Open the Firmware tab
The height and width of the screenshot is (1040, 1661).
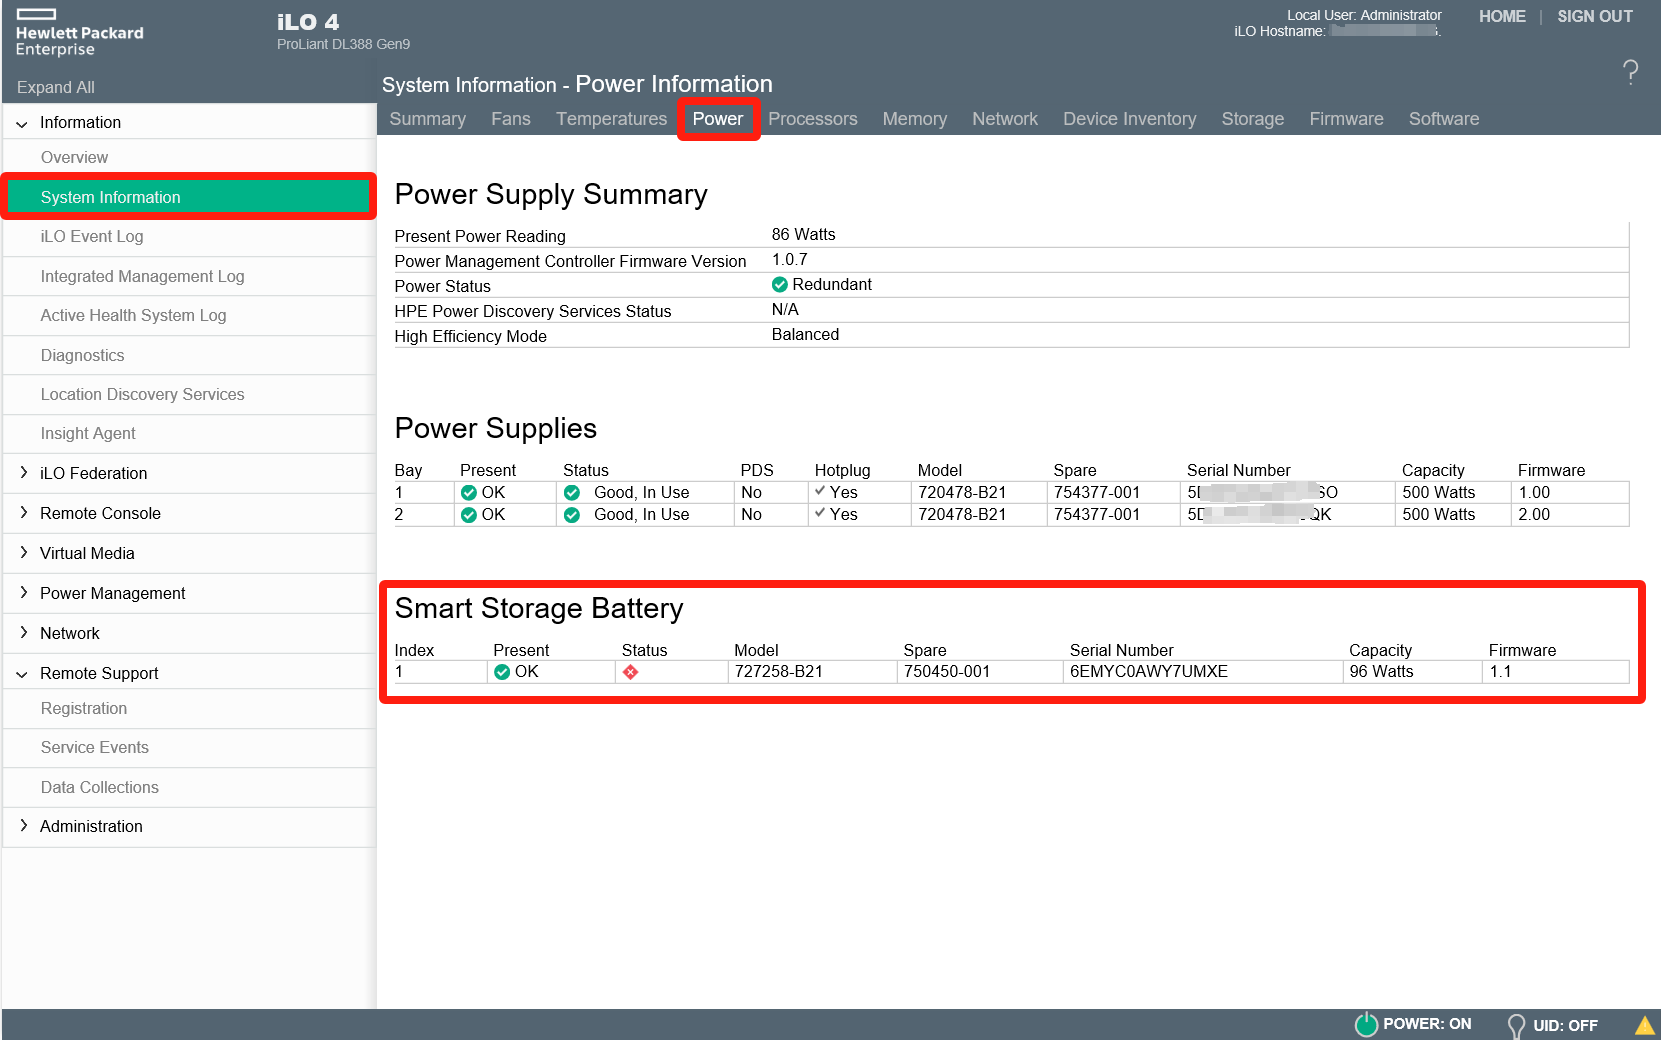click(x=1346, y=119)
